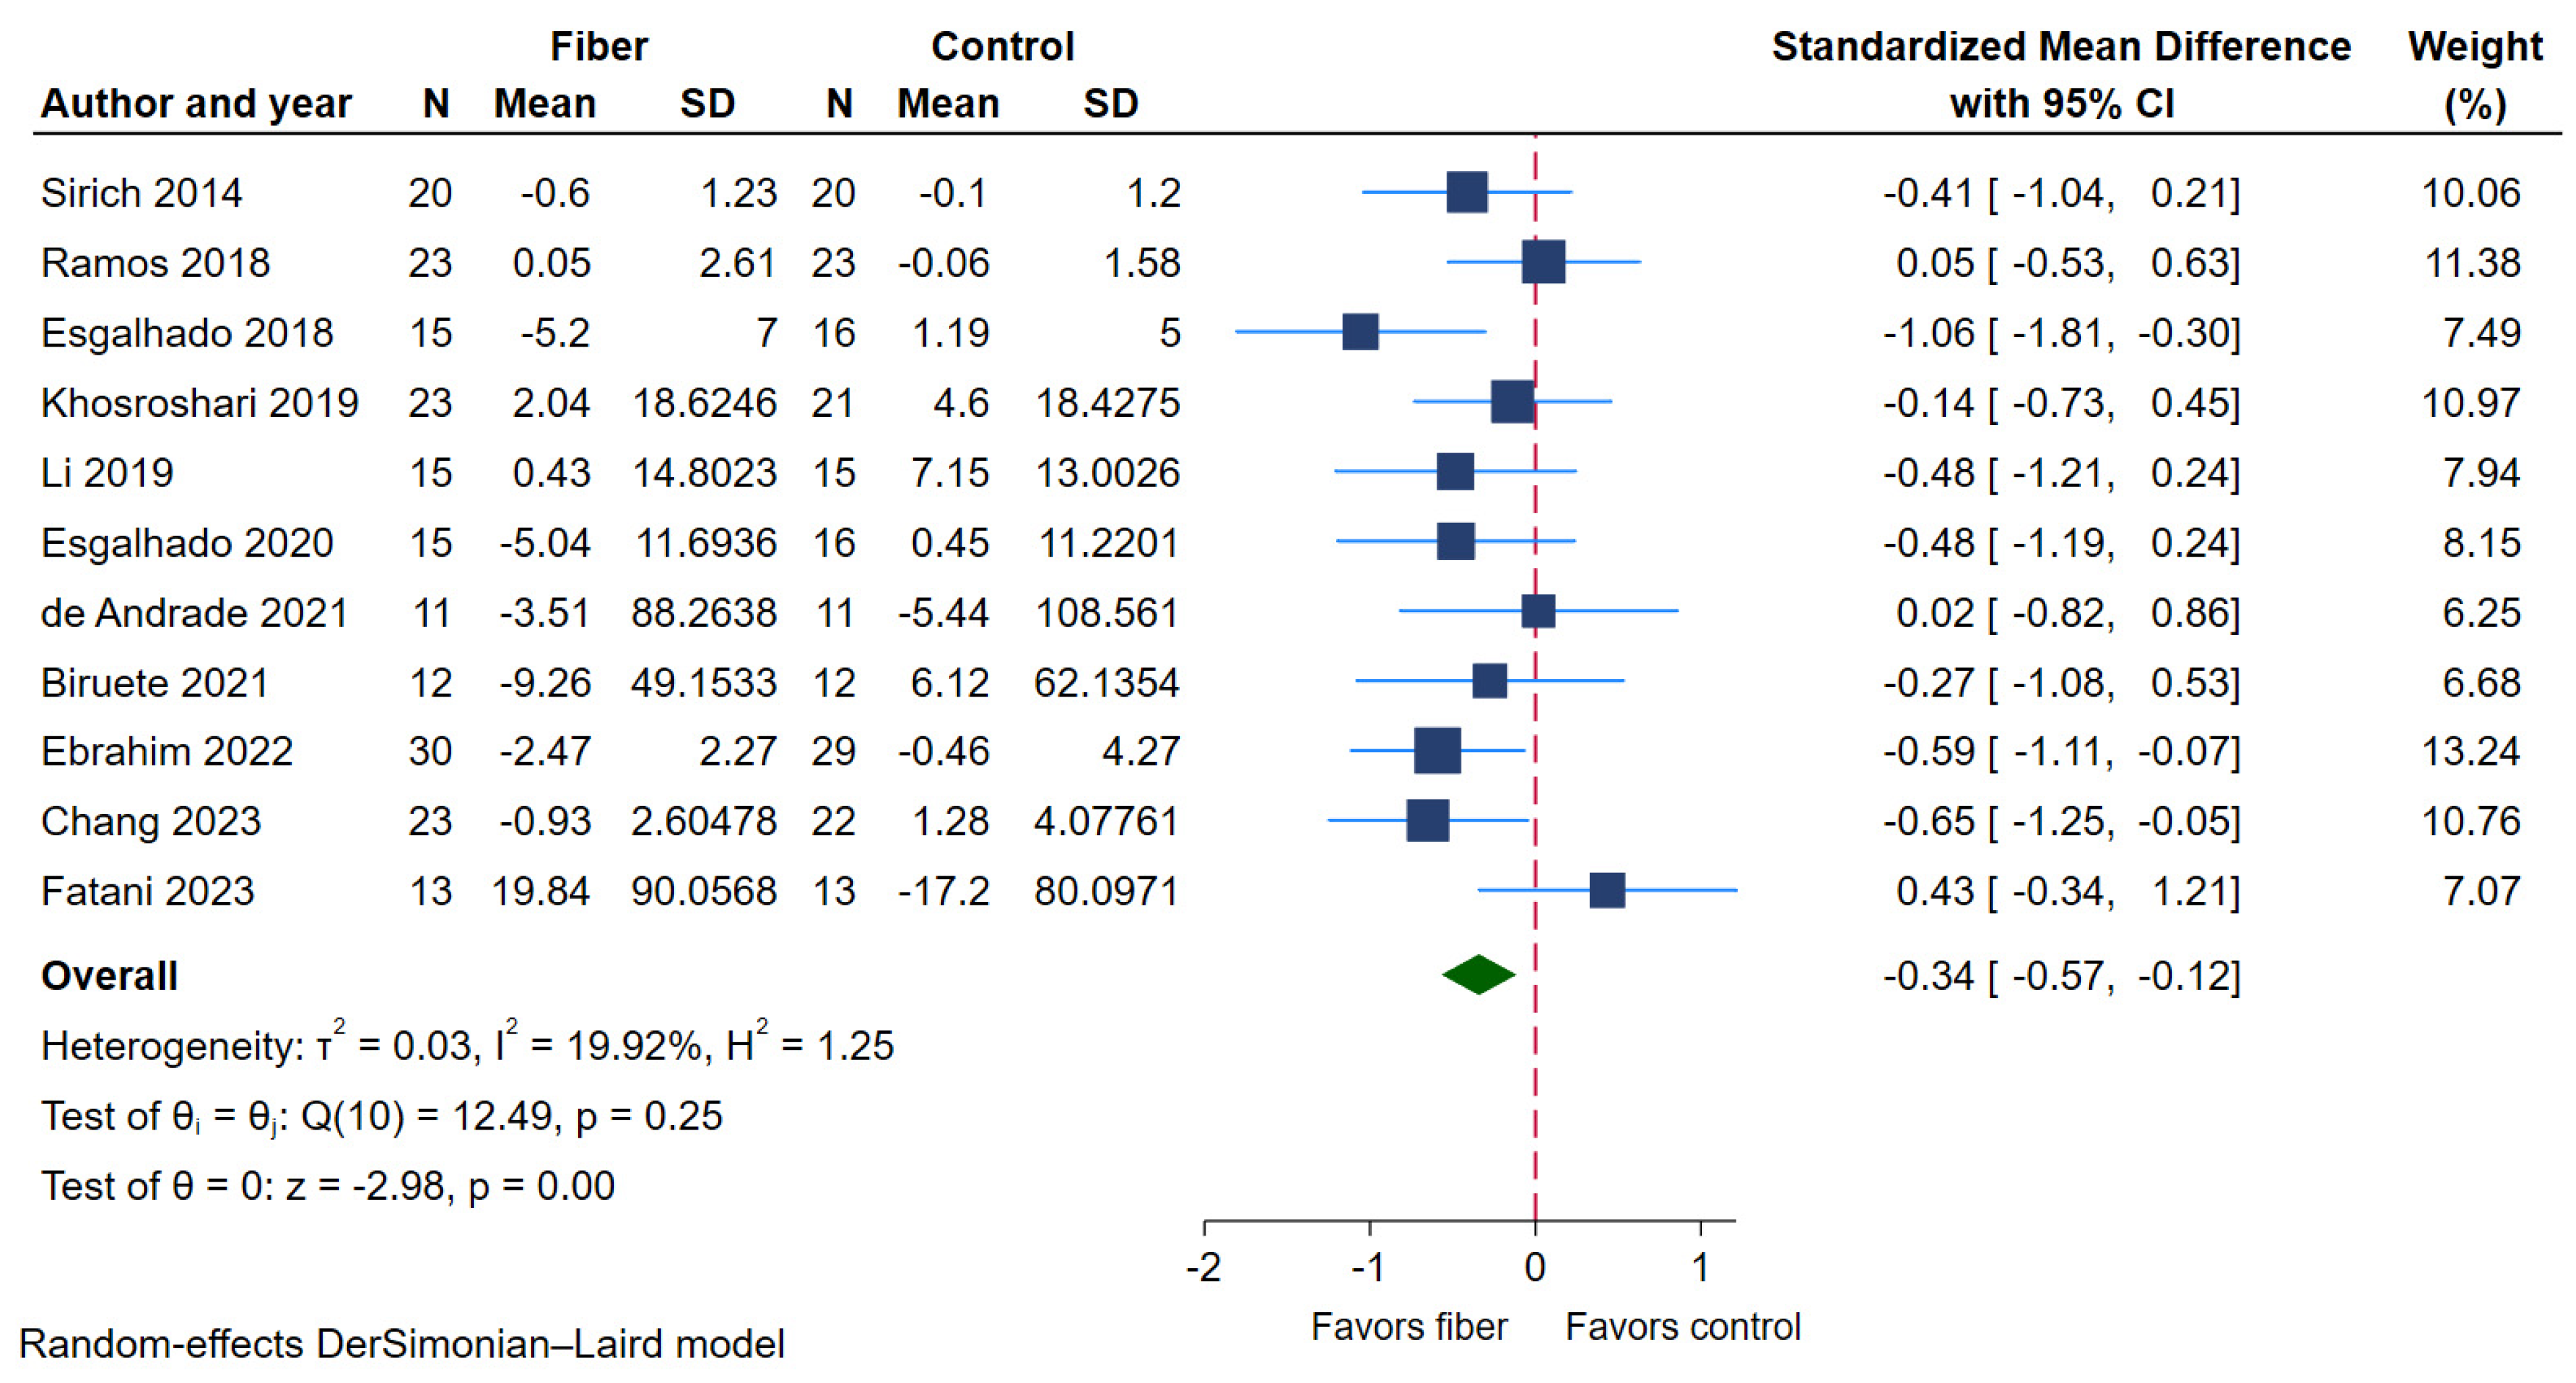2576x1383 pixels.
Task: Click the "Control" group header
Action: pos(1002,47)
